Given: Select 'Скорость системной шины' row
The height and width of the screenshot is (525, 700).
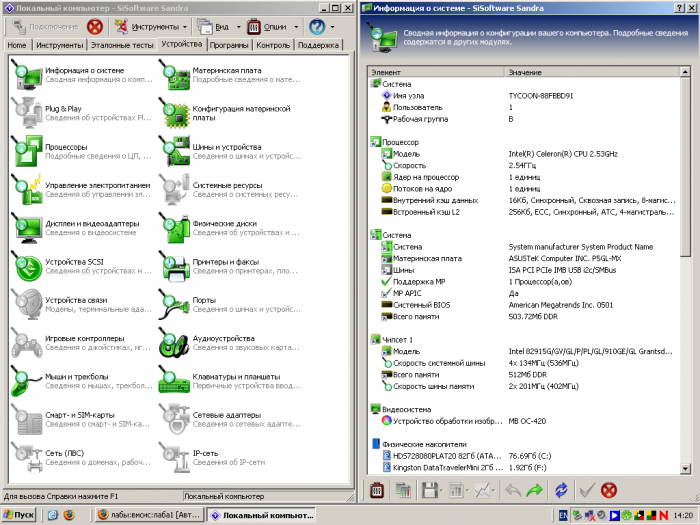Looking at the screenshot, I should 523,363.
